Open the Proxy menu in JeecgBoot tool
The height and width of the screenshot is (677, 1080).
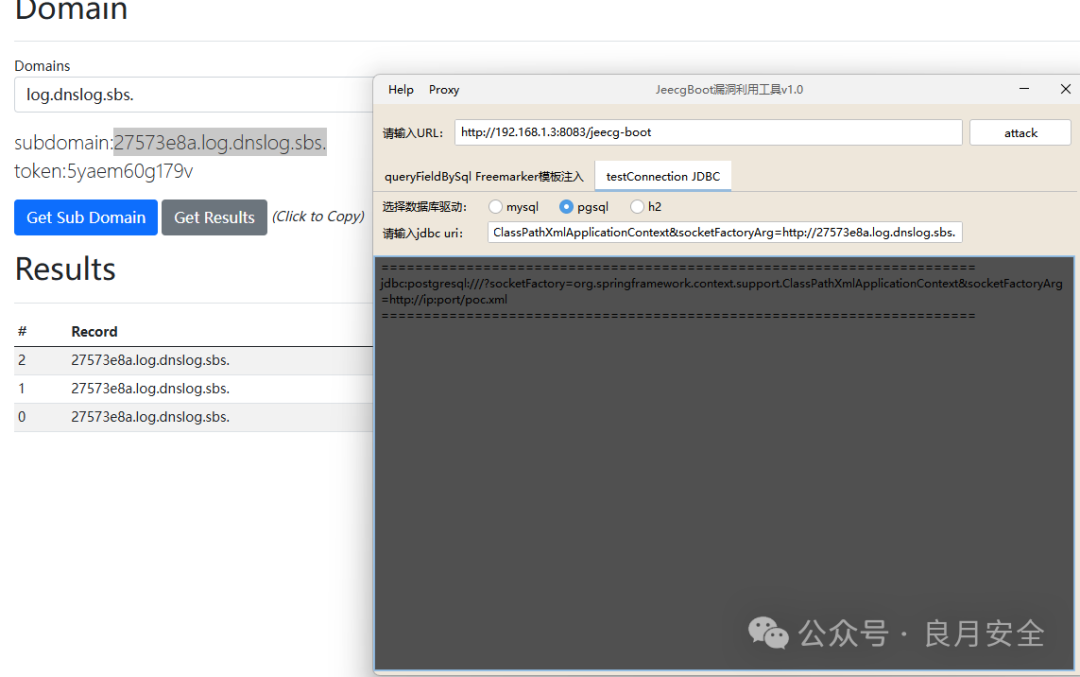pos(444,90)
